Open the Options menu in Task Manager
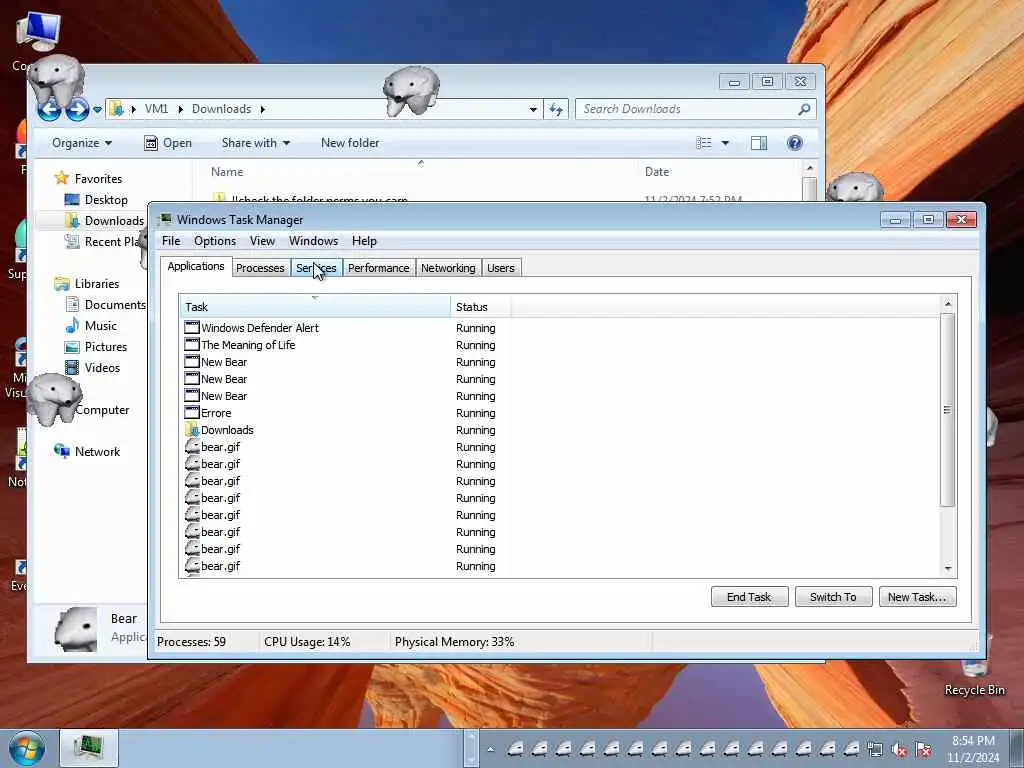 (215, 241)
